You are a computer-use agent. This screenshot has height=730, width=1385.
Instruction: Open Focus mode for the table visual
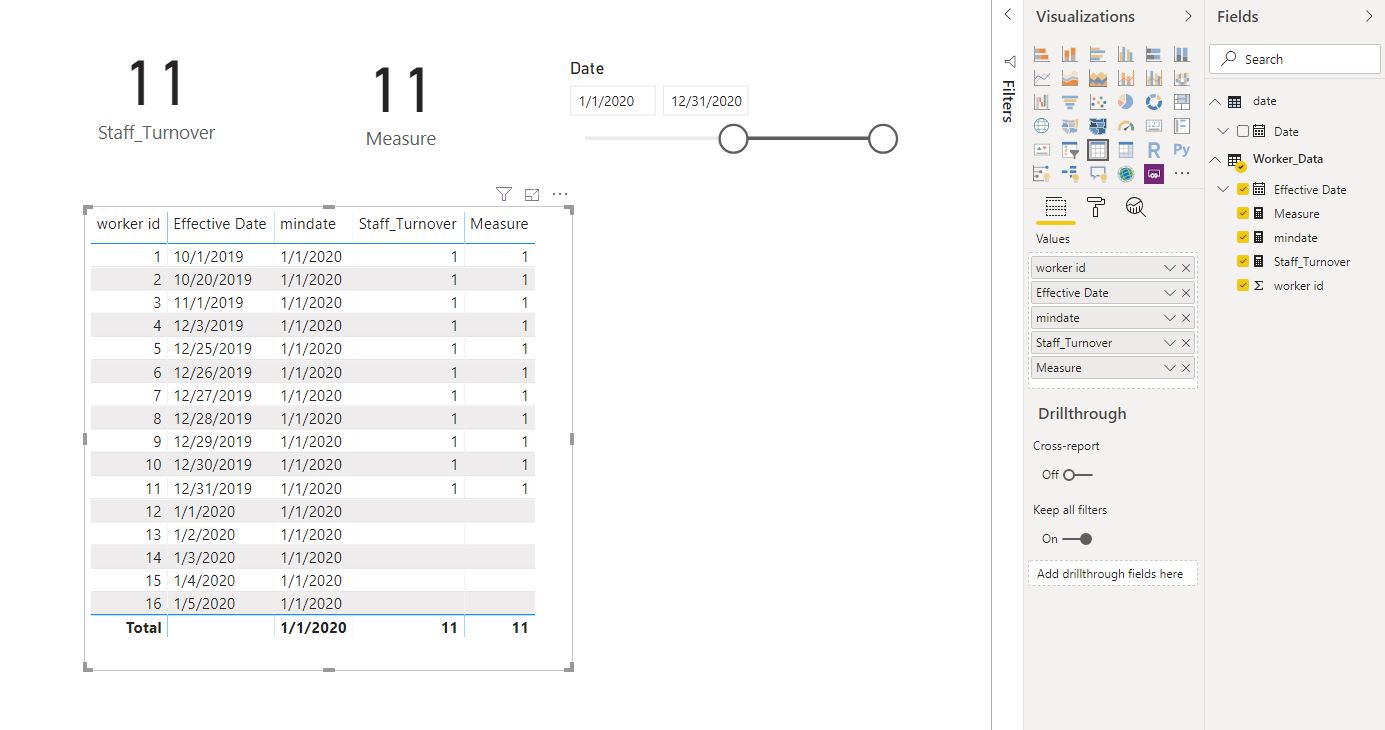(x=532, y=194)
